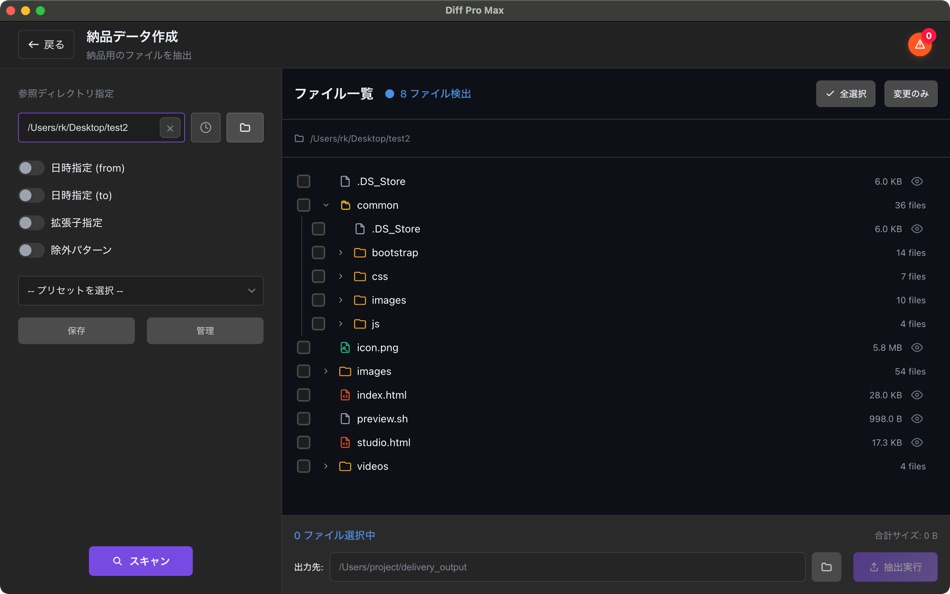Switch to 変更のみ filter view
This screenshot has width=950, height=594.
[911, 93]
